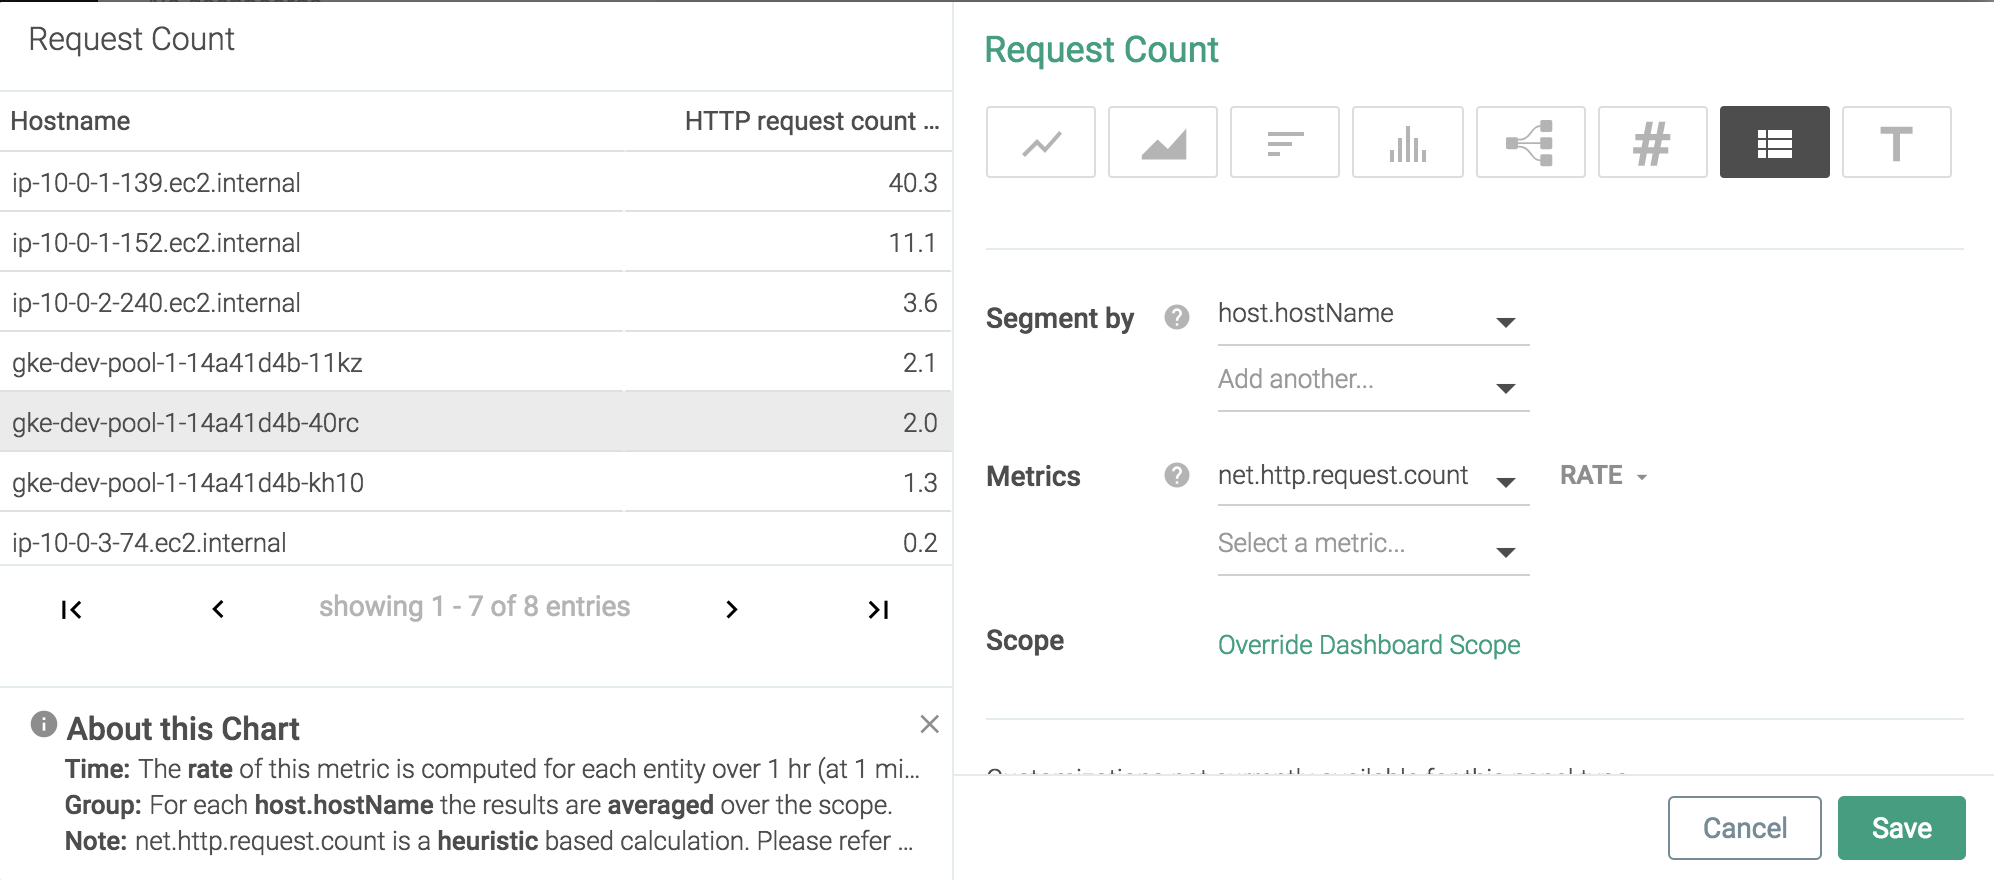Select row ip-10-0-3-74.ec2.internal
Screen dimensions: 1994x880
coord(476,540)
